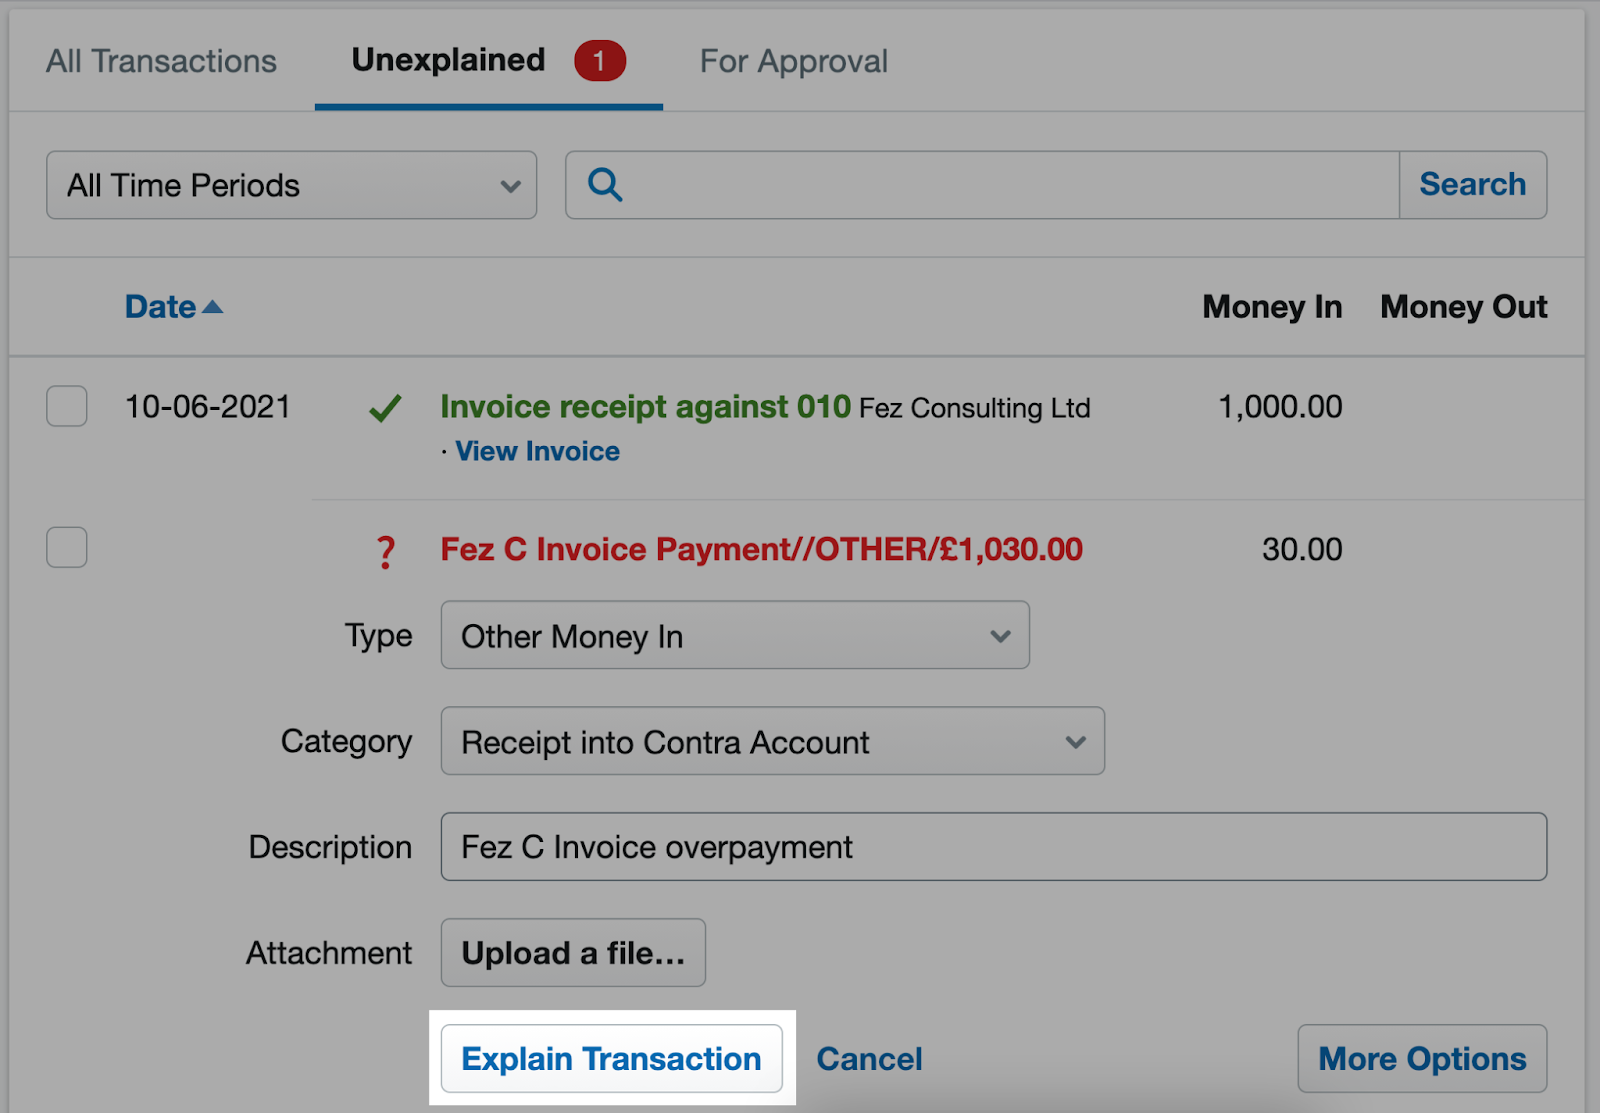Image resolution: width=1600 pixels, height=1113 pixels.
Task: Click the Type field label
Action: tap(378, 636)
